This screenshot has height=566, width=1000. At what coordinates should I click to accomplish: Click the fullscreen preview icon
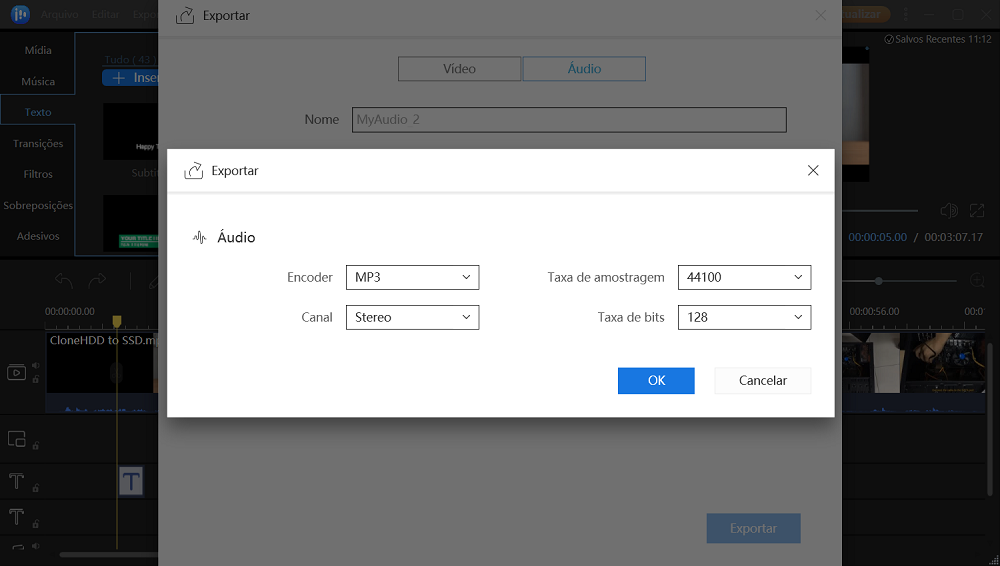(976, 211)
